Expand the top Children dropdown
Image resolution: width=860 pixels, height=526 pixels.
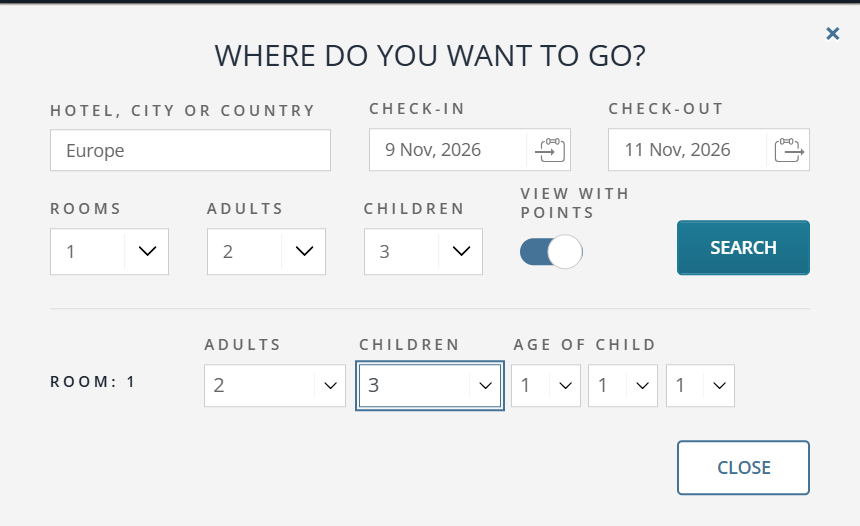(x=423, y=252)
